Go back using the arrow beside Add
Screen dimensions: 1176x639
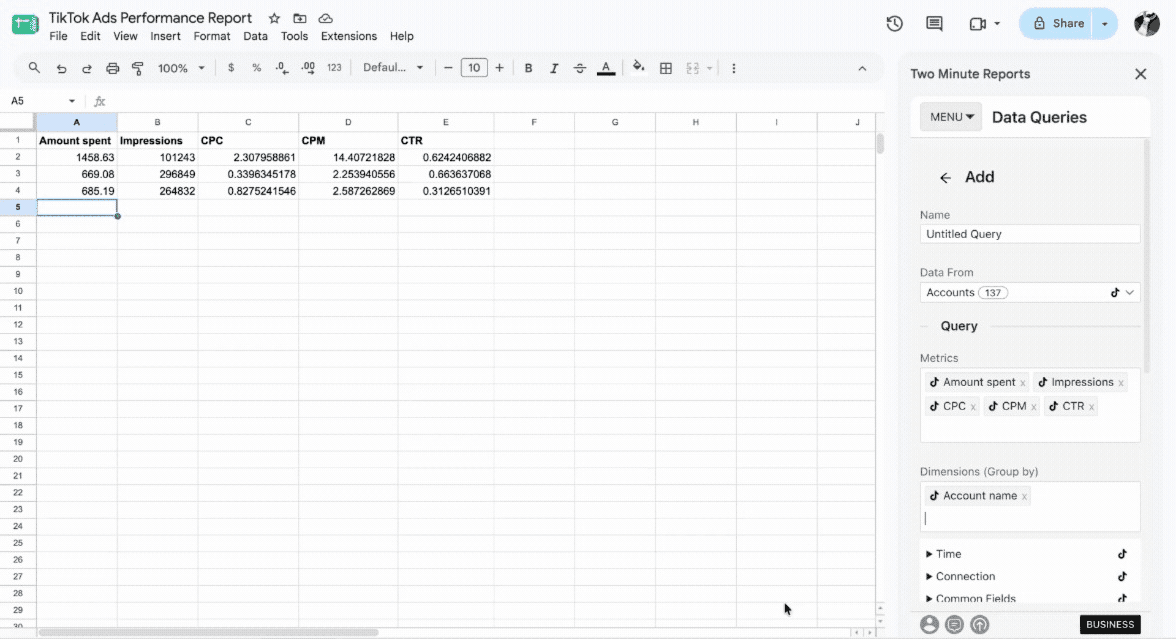(x=945, y=178)
